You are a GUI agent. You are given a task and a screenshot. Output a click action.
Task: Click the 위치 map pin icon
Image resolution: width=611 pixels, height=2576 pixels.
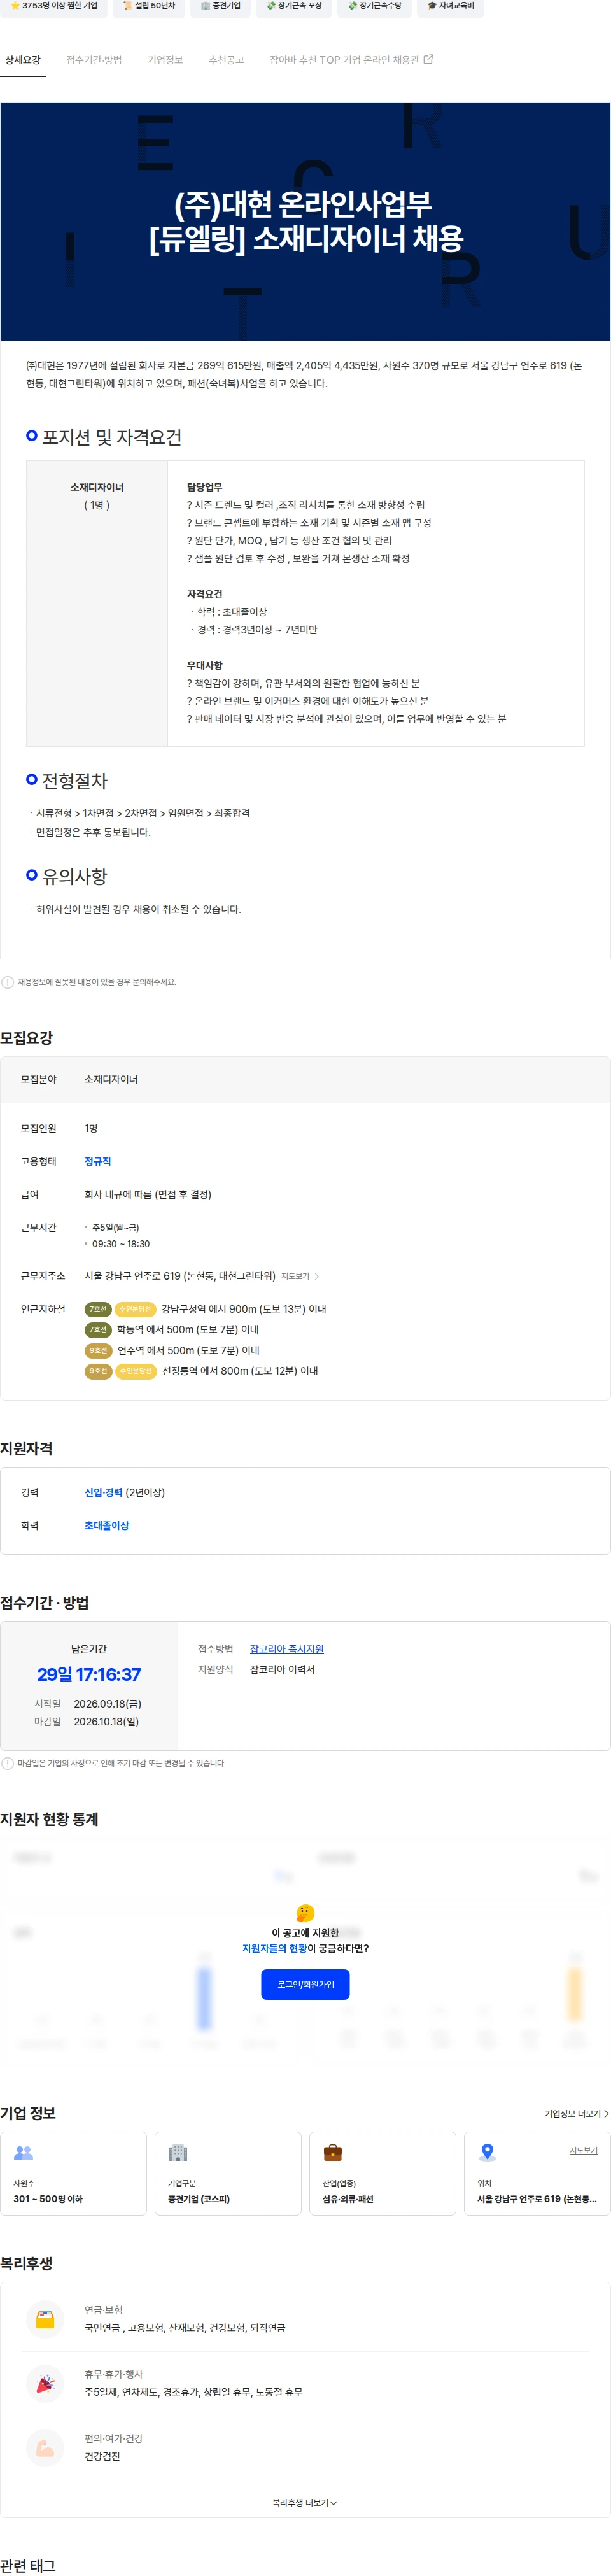coord(487,2153)
